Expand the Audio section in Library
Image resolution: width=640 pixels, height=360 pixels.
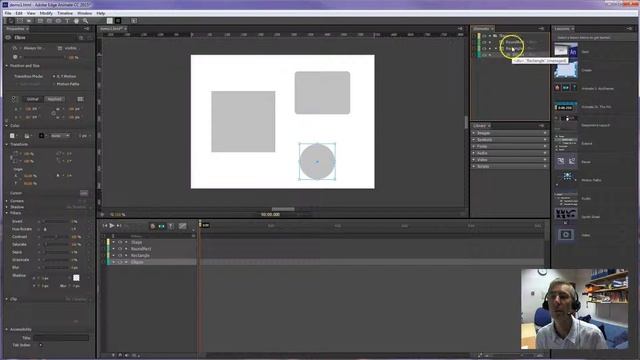click(x=473, y=153)
